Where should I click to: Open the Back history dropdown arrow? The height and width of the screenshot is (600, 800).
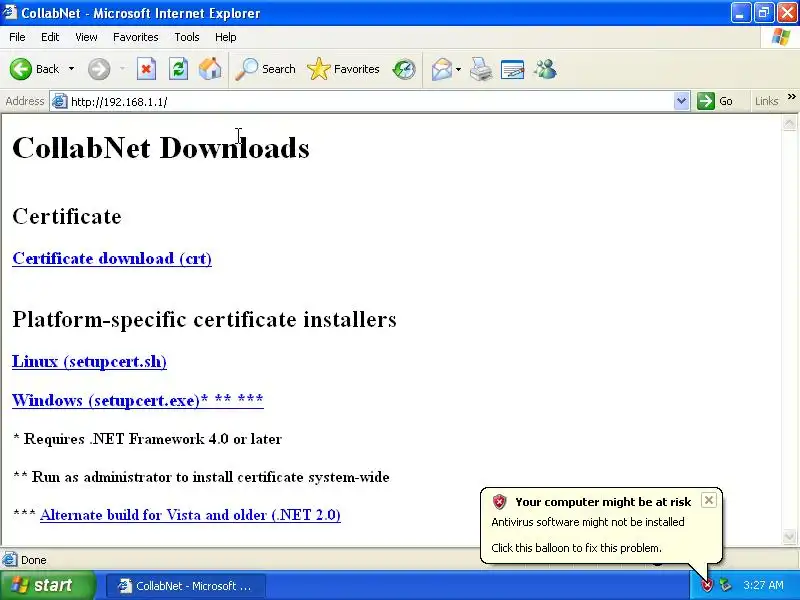coord(71,69)
